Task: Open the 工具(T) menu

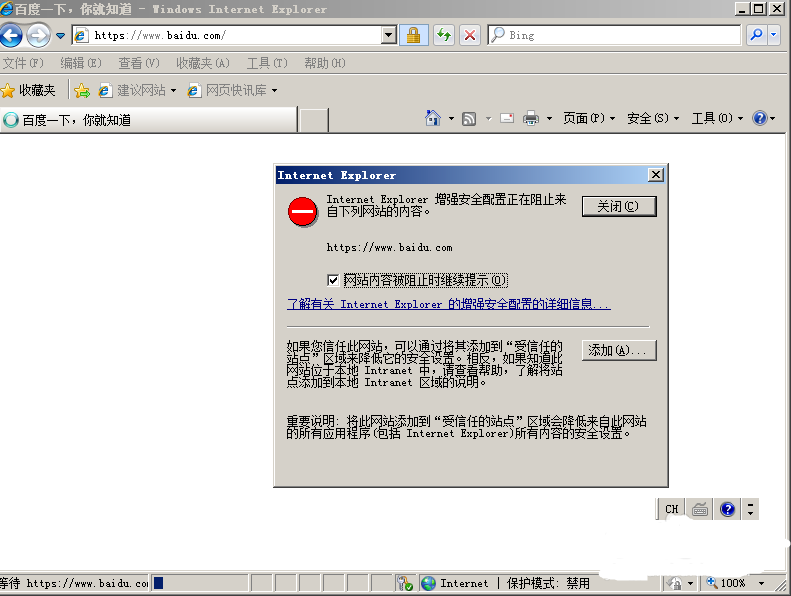Action: [x=267, y=63]
